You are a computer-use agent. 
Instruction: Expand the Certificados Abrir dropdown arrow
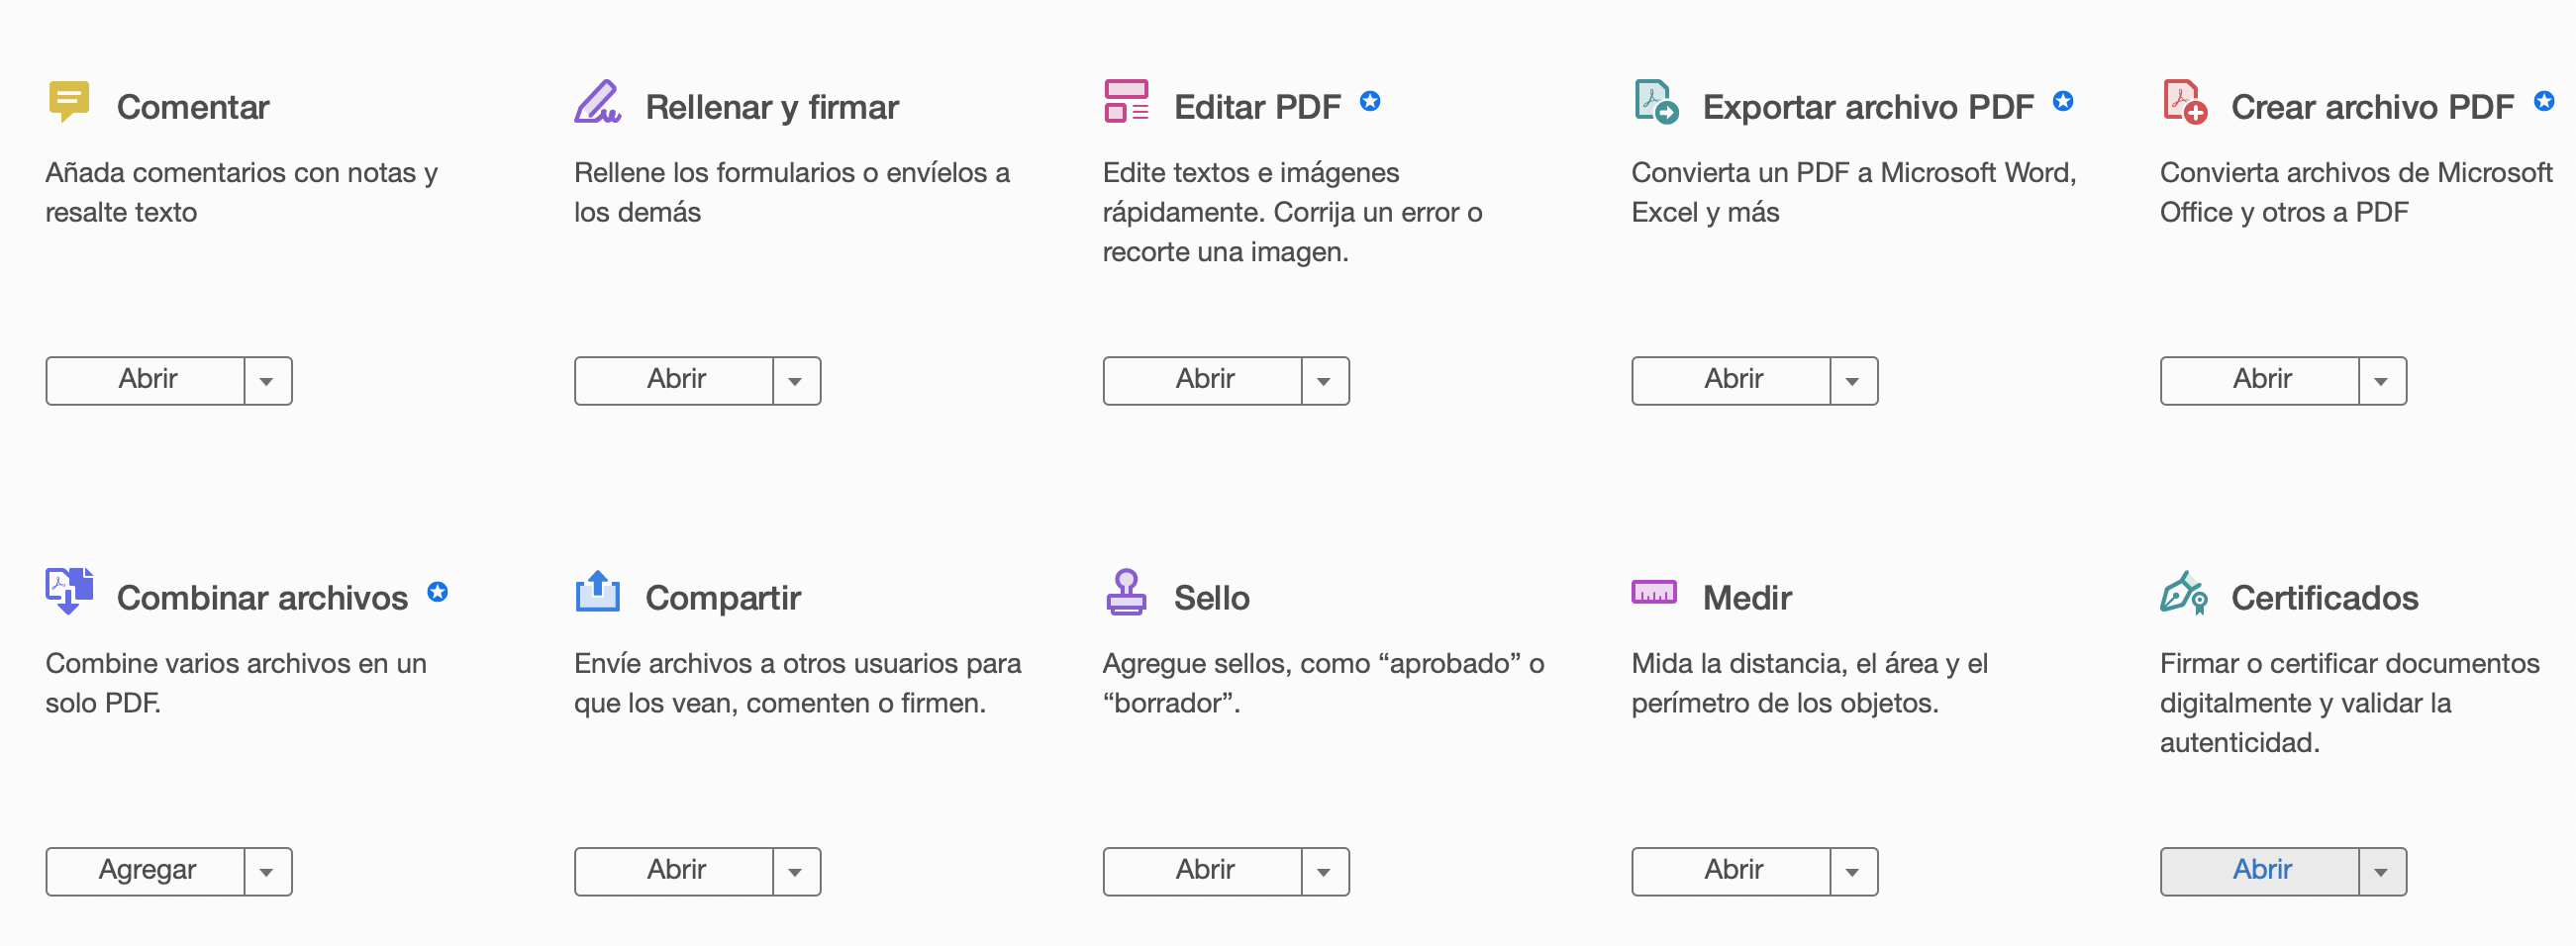point(2381,872)
